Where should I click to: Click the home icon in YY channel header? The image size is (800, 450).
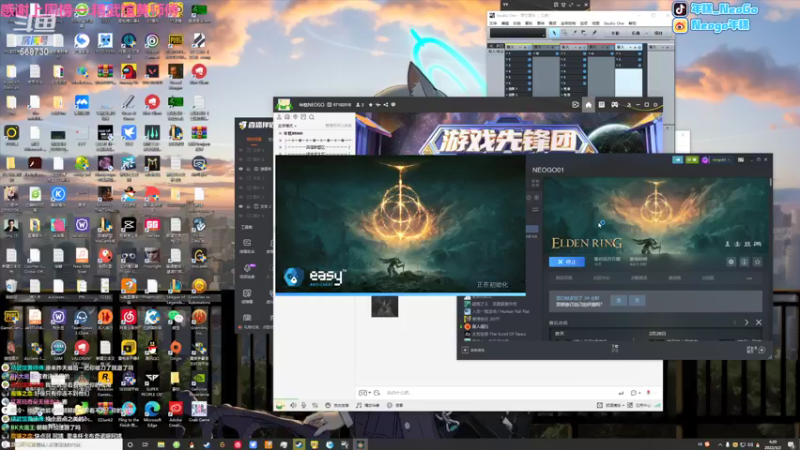point(588,105)
